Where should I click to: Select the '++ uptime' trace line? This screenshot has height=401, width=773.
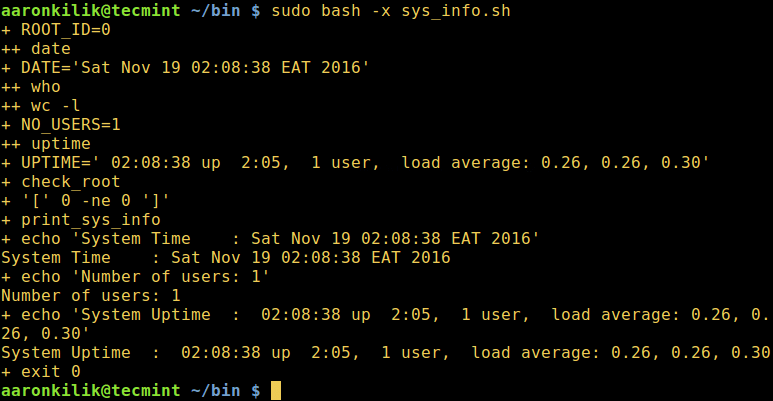(x=46, y=143)
